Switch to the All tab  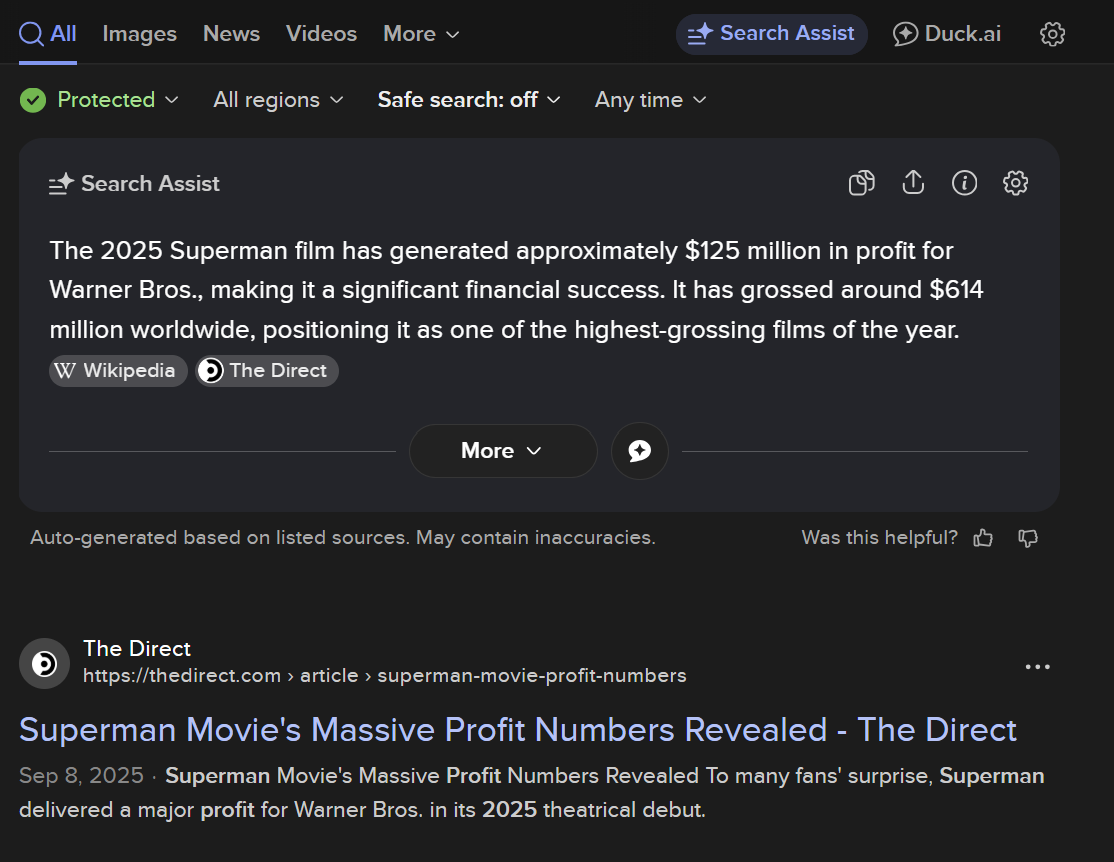pyautogui.click(x=48, y=33)
